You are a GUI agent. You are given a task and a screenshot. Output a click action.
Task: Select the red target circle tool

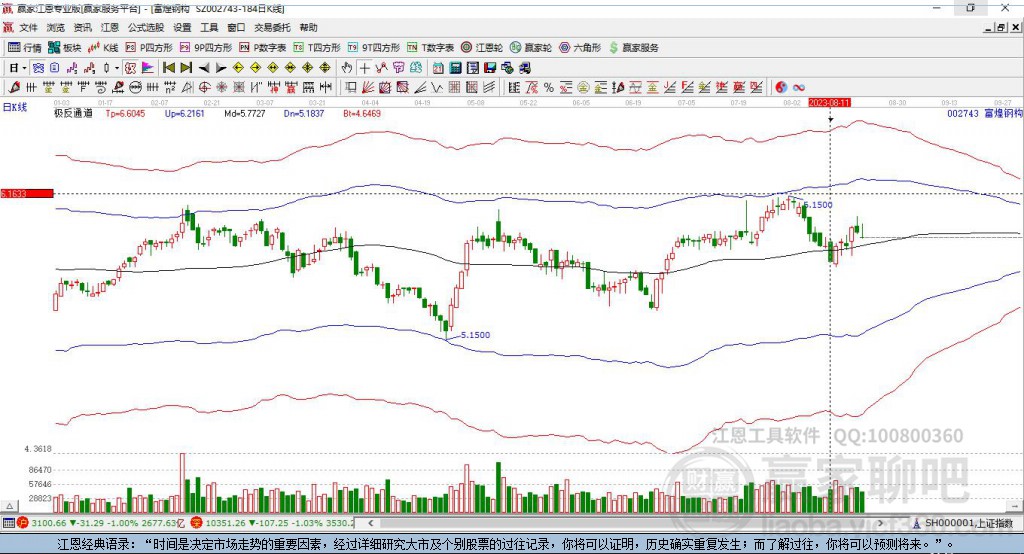204,87
